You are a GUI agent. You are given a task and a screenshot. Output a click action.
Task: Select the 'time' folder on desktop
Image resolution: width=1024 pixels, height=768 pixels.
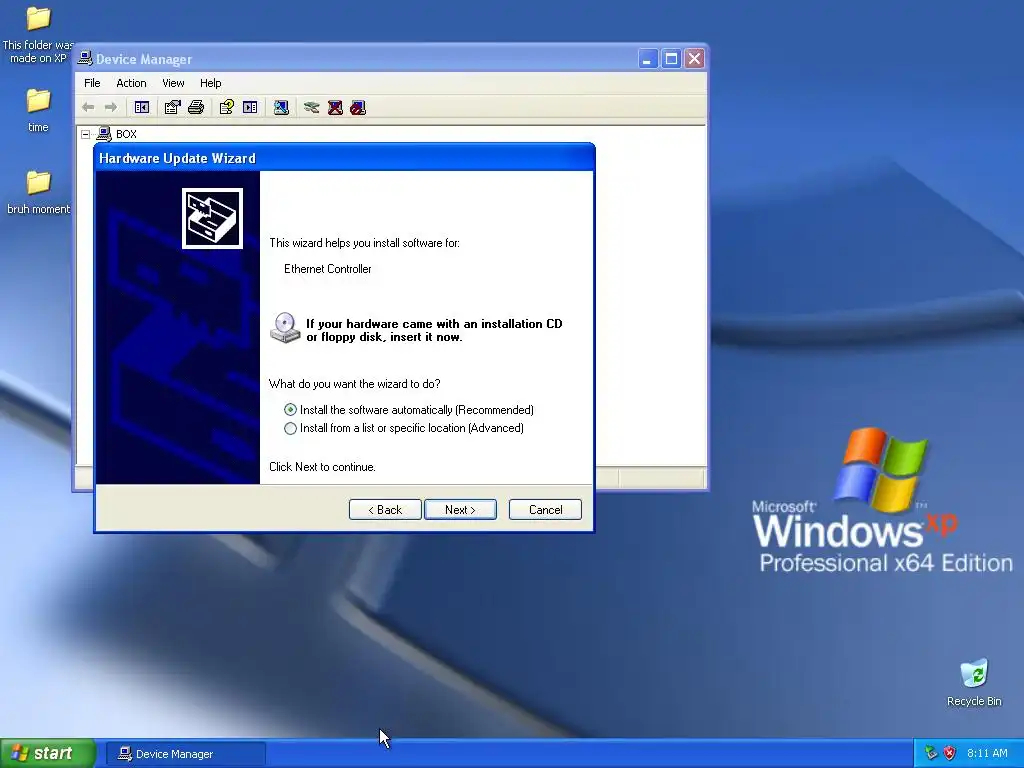(x=38, y=110)
